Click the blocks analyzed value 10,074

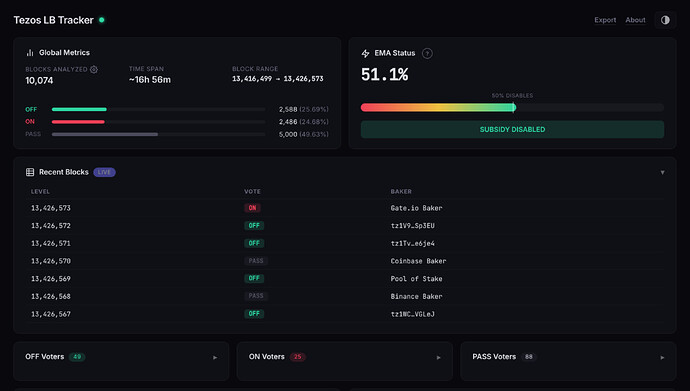39,80
